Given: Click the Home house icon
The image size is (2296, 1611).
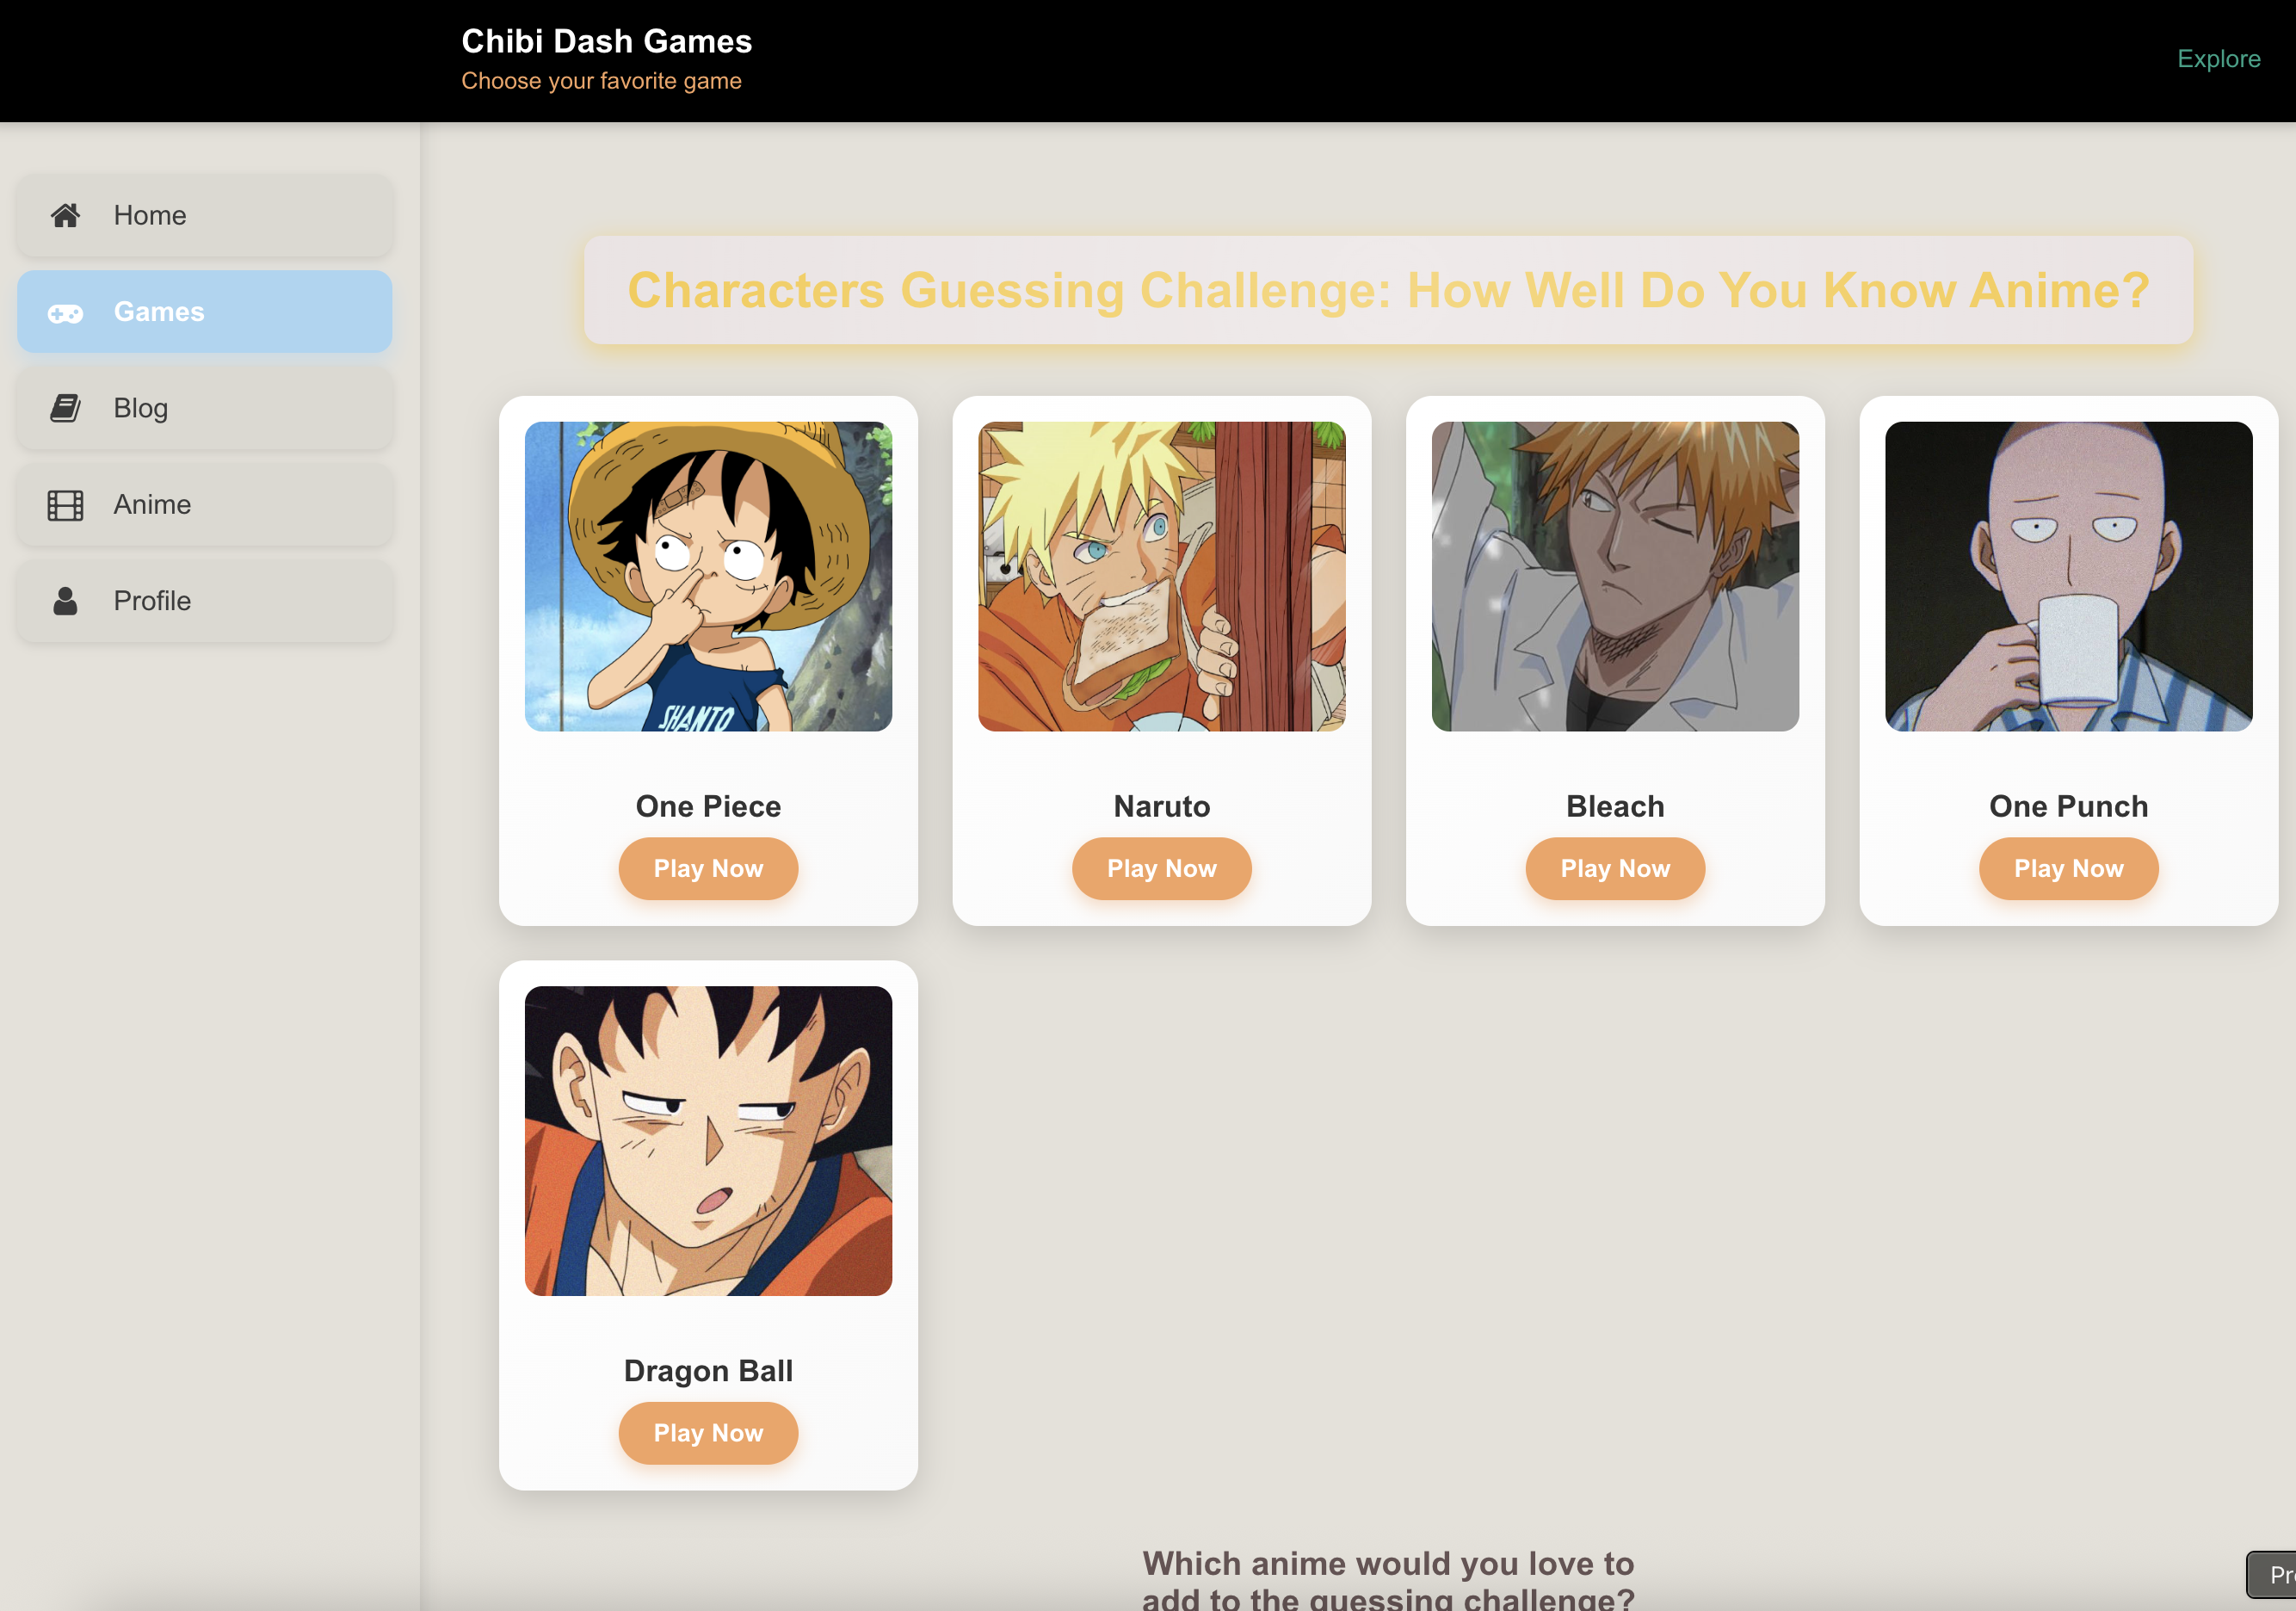Looking at the screenshot, I should pyautogui.click(x=66, y=215).
